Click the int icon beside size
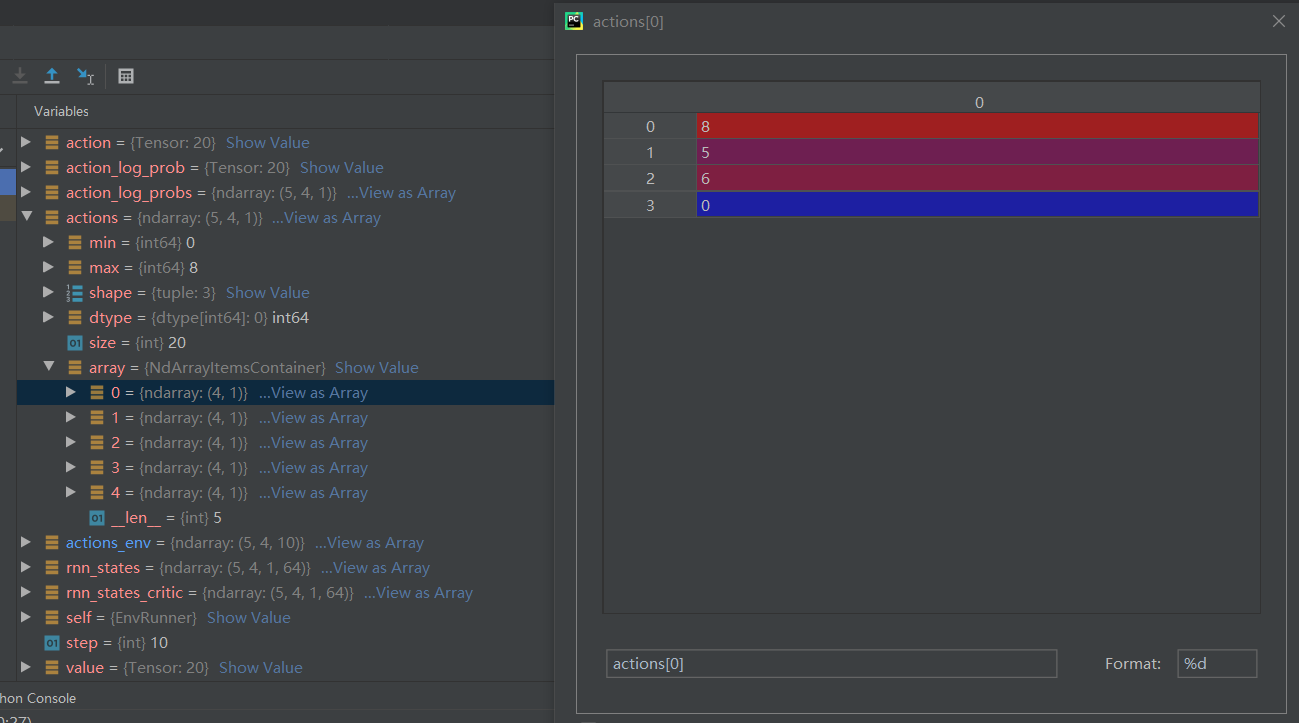Image resolution: width=1299 pixels, height=723 pixels. coord(75,342)
